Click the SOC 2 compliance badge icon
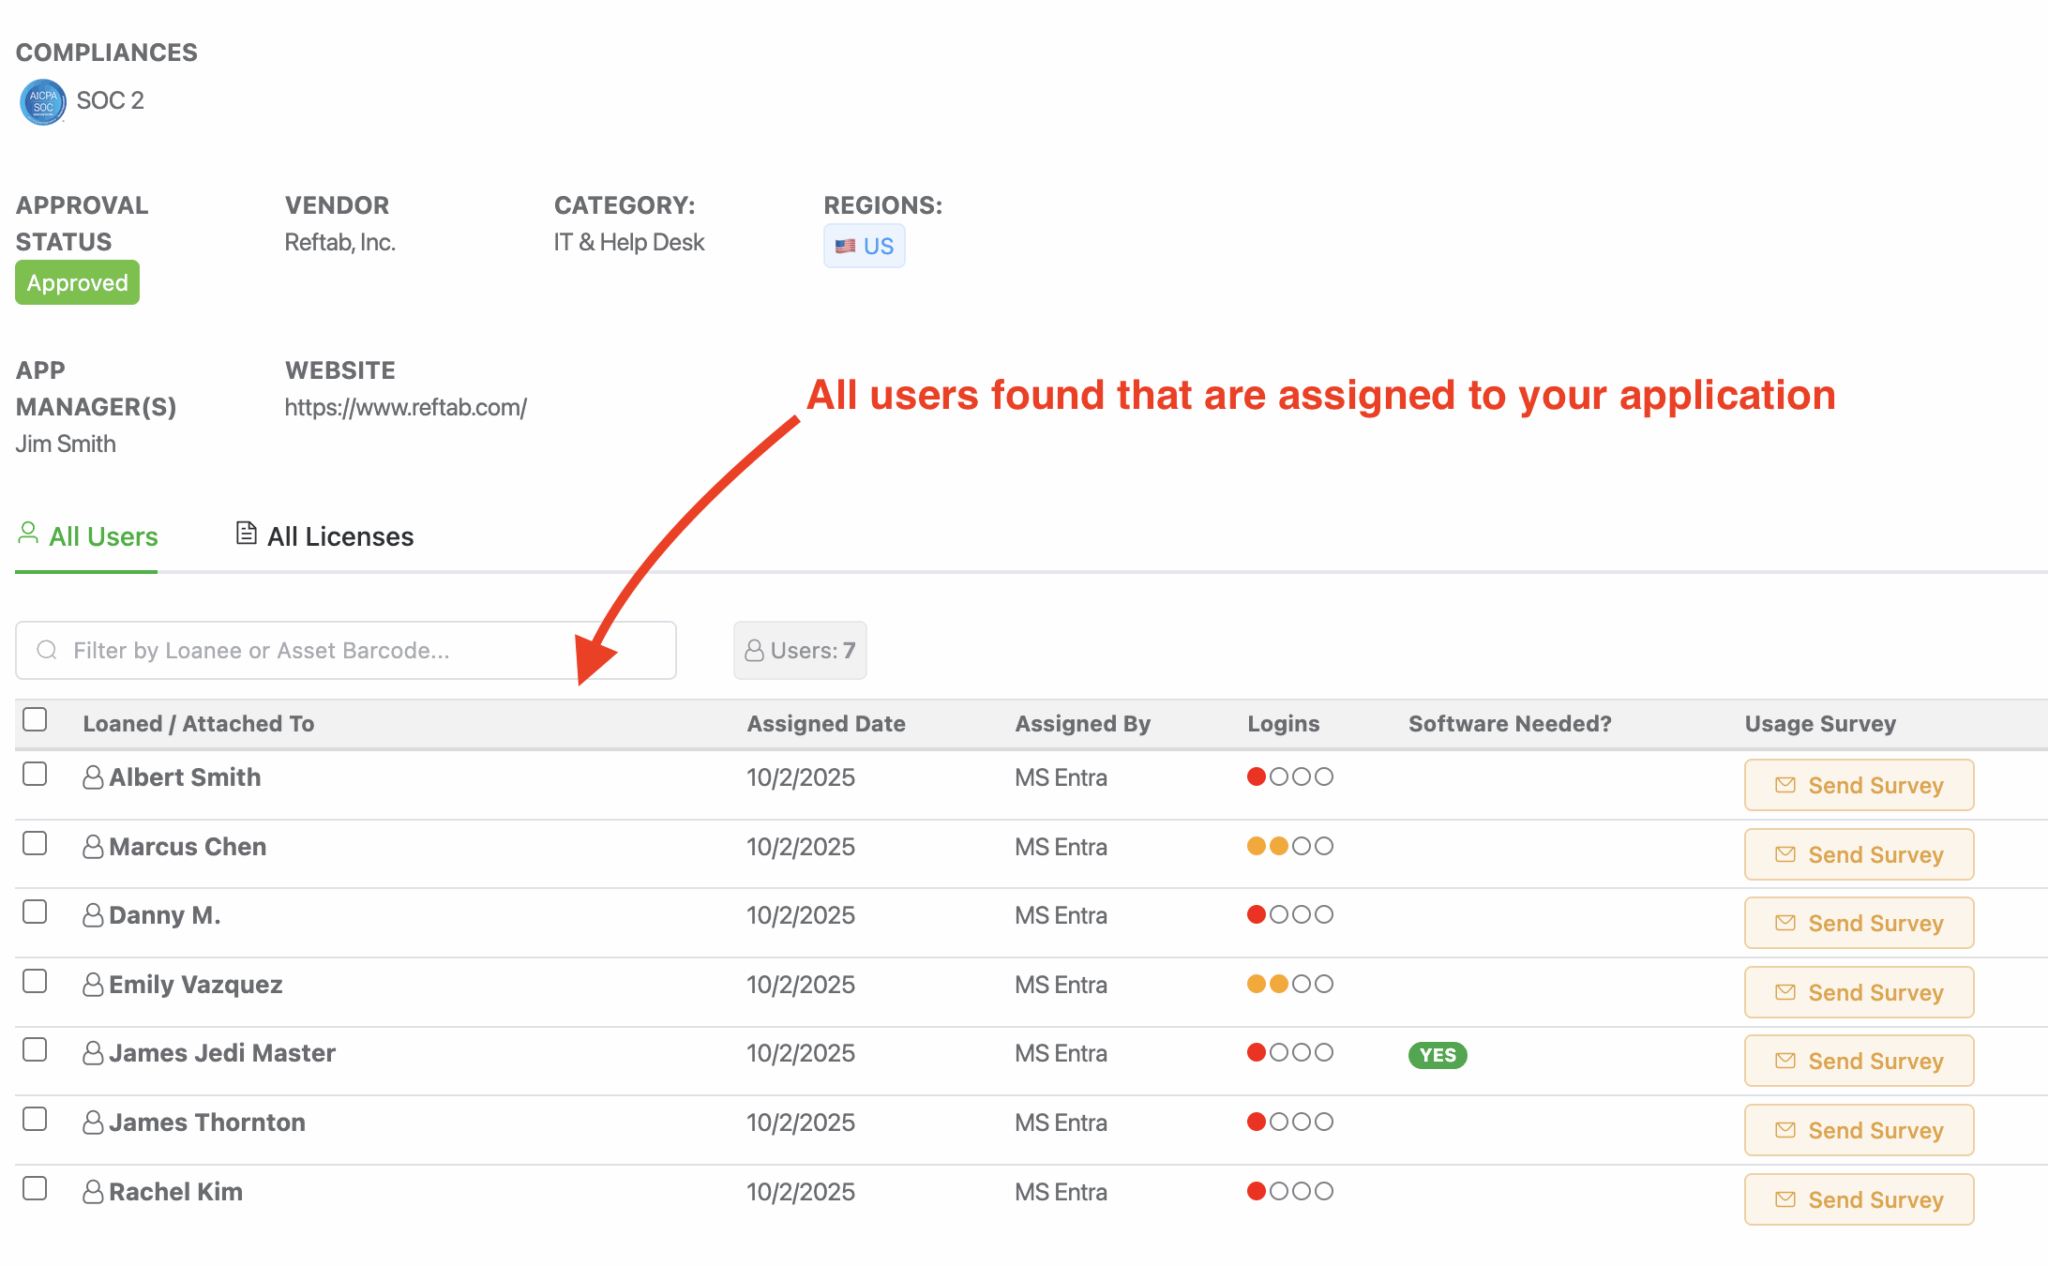 coord(40,101)
